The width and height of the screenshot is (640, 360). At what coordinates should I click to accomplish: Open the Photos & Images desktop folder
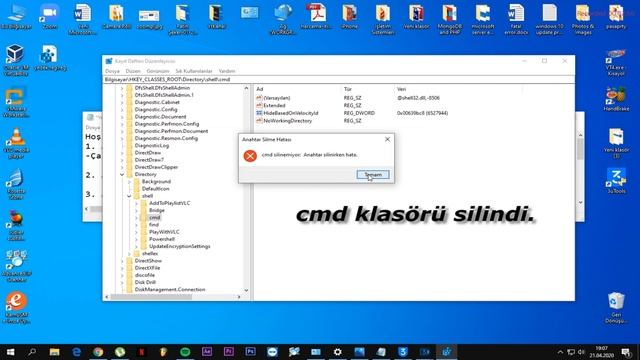pos(583,19)
